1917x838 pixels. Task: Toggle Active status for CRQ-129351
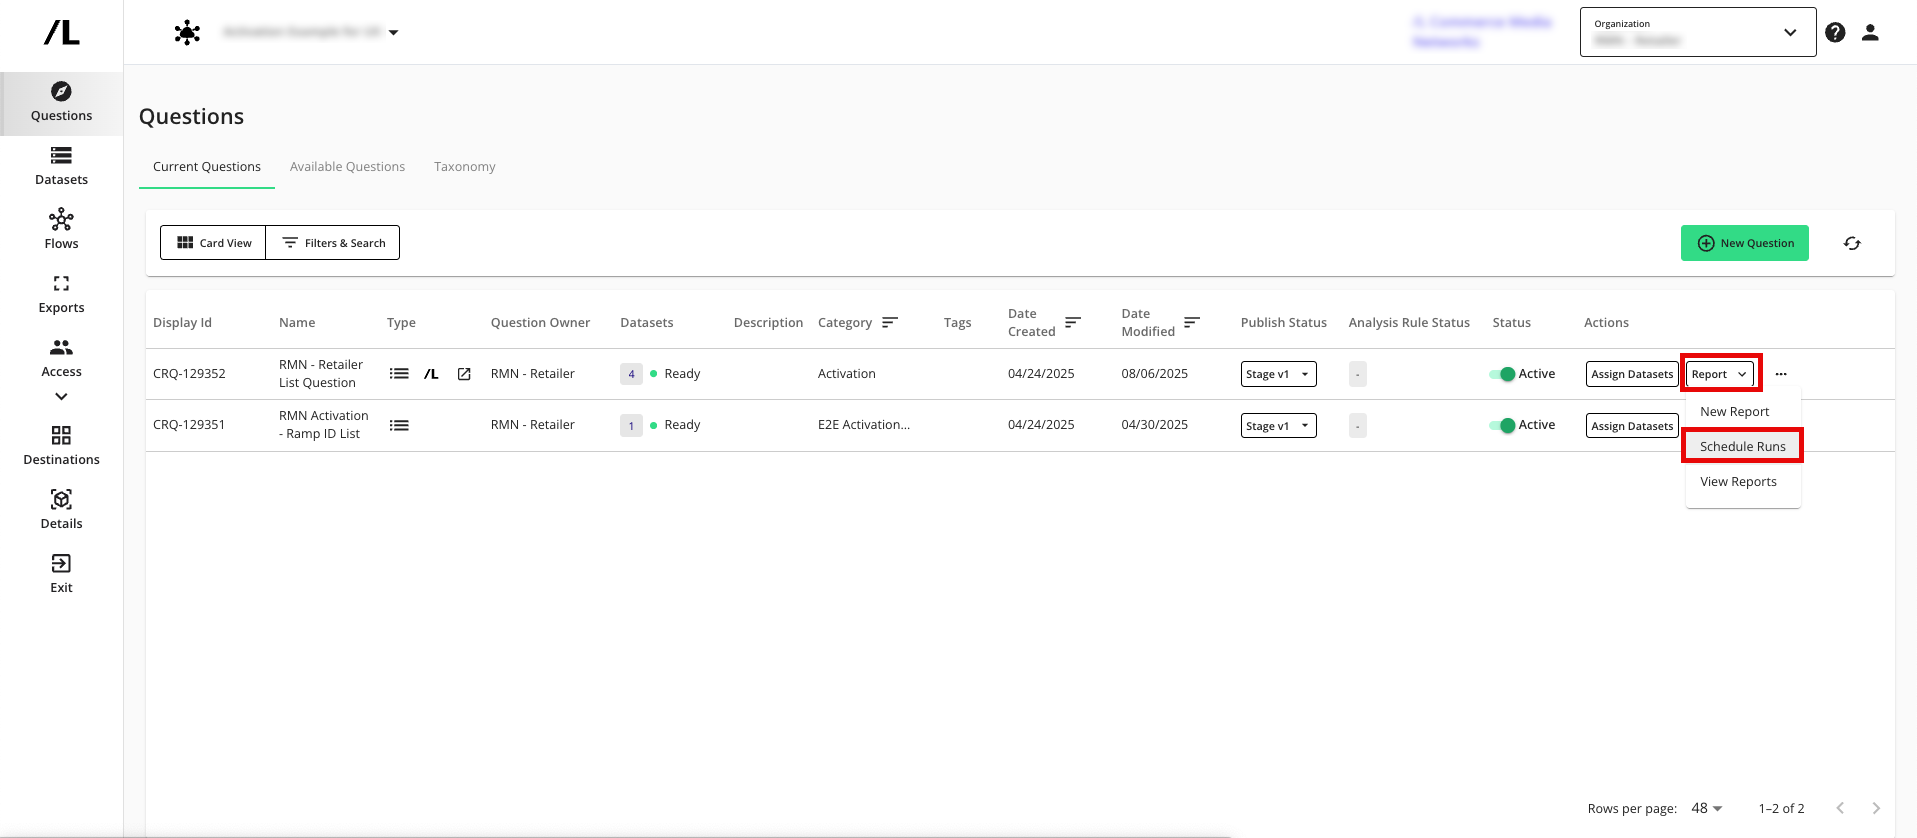point(1503,425)
